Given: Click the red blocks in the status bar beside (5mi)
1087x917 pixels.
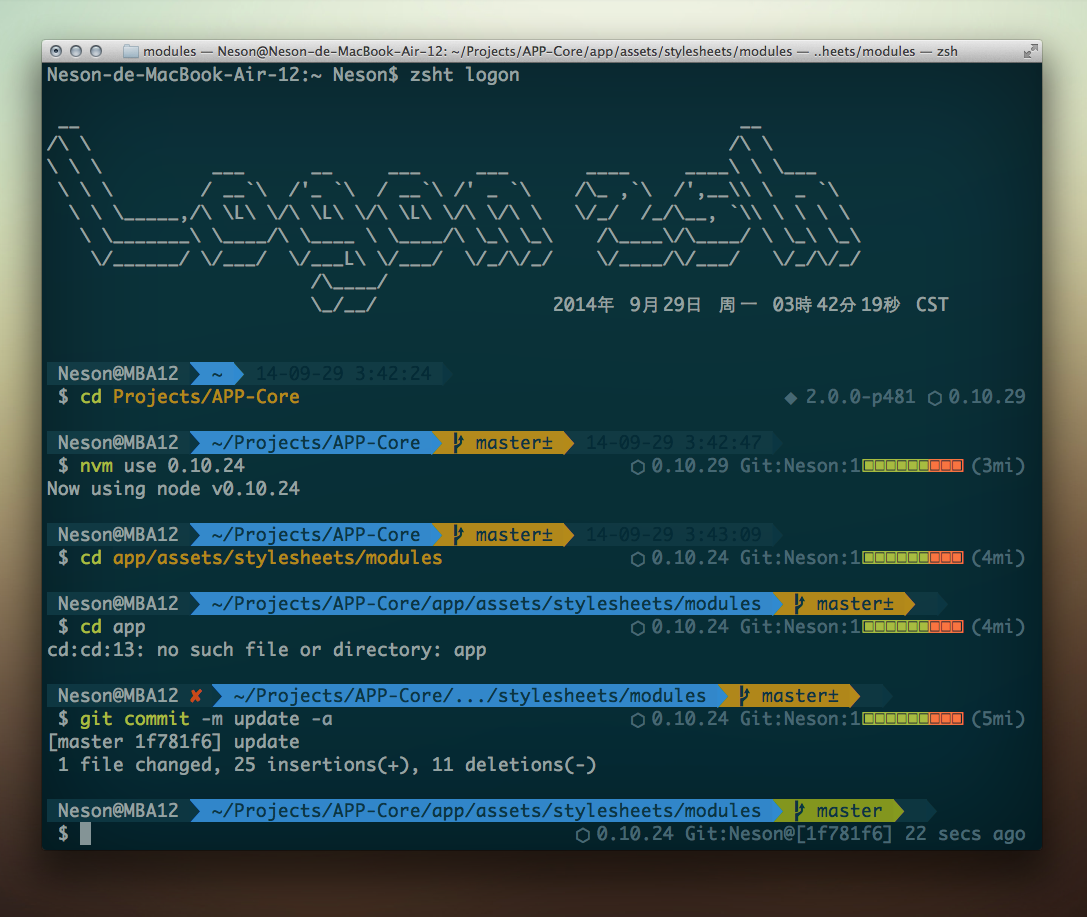Looking at the screenshot, I should click(x=946, y=719).
